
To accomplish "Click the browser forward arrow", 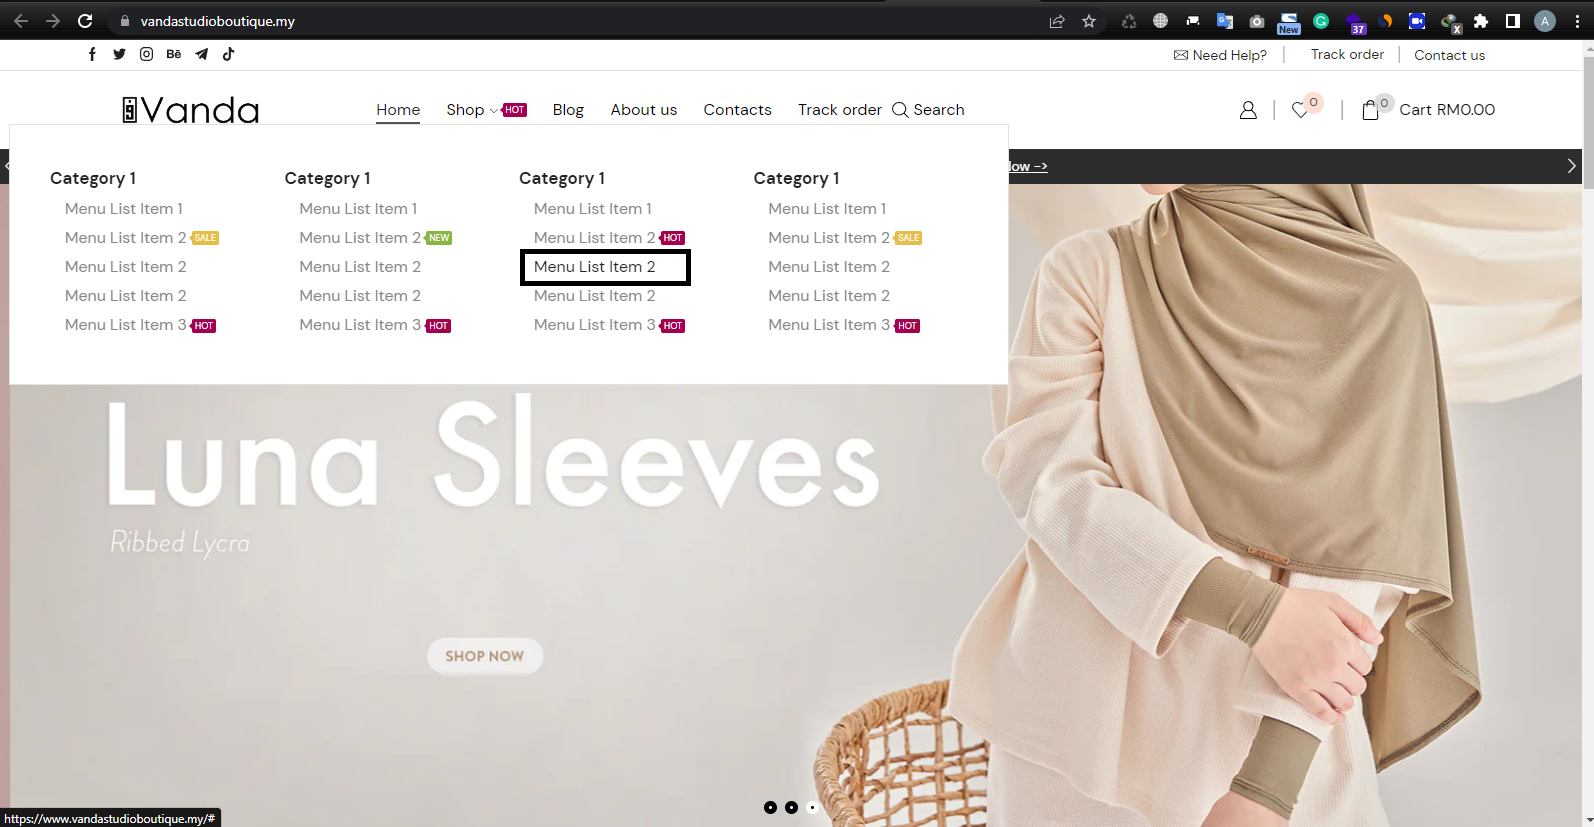I will 53,21.
